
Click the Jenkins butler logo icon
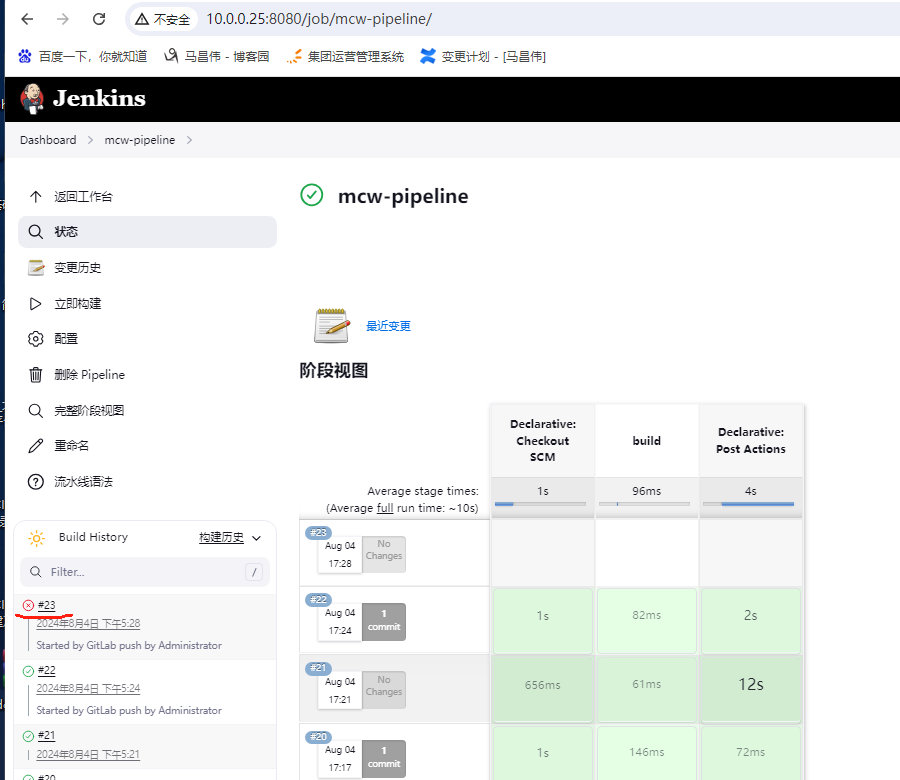tap(32, 99)
